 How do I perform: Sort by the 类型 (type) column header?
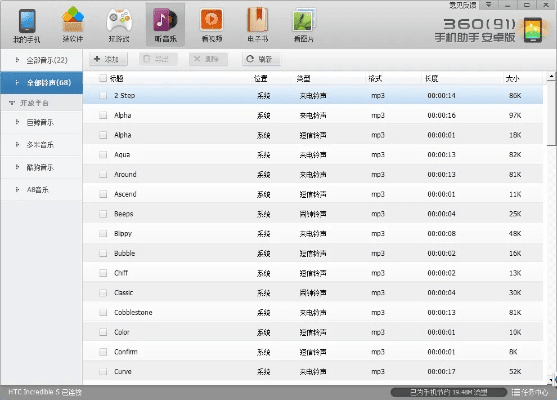pos(304,79)
